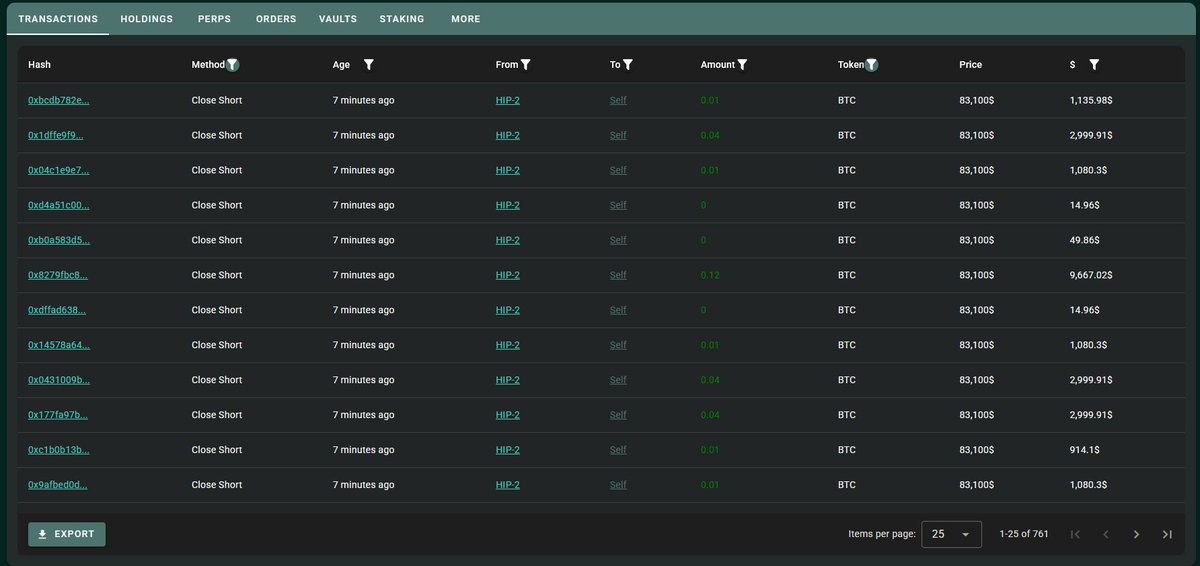Image resolution: width=1200 pixels, height=566 pixels.
Task: Open the Amount column filter icon
Action: 742,65
